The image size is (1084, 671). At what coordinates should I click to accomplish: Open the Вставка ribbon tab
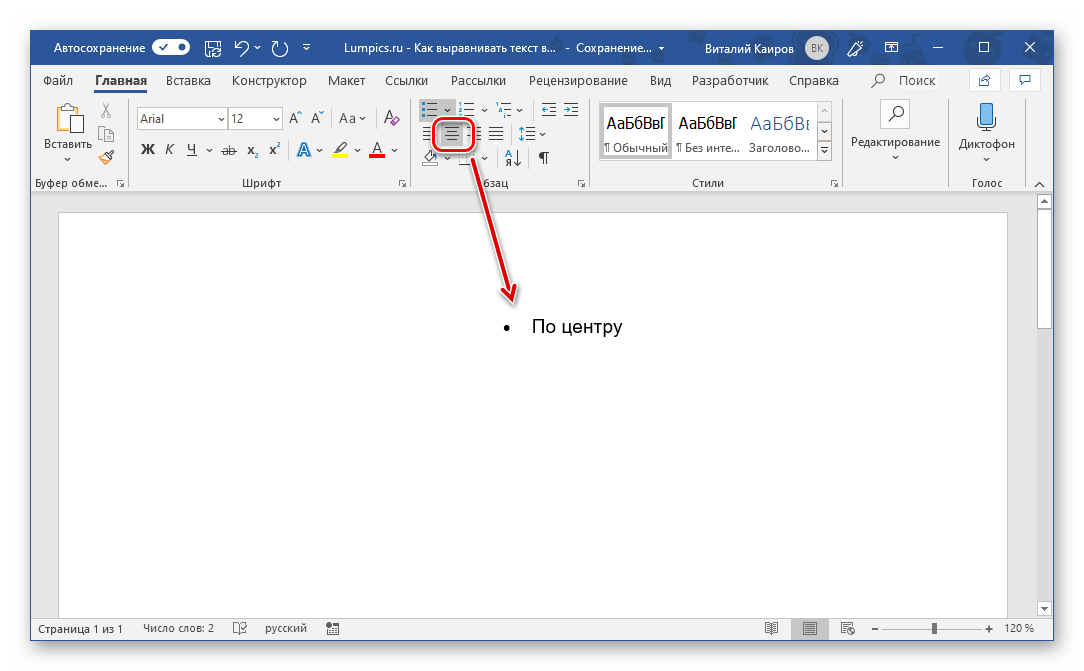point(188,80)
